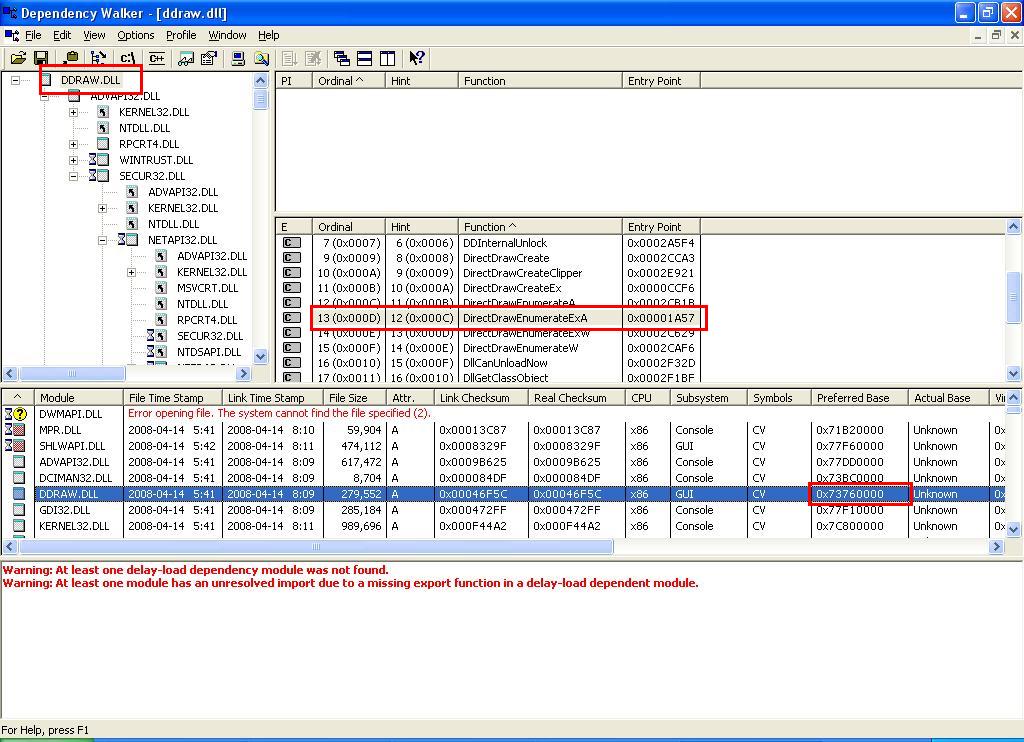Image resolution: width=1024 pixels, height=742 pixels.
Task: Click the Cascade windows toolbar icon
Action: click(342, 58)
